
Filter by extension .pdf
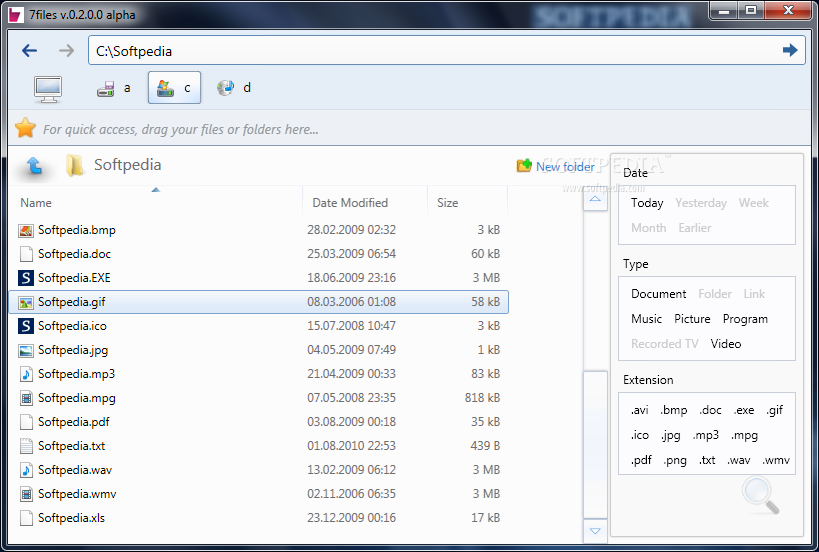pos(641,461)
